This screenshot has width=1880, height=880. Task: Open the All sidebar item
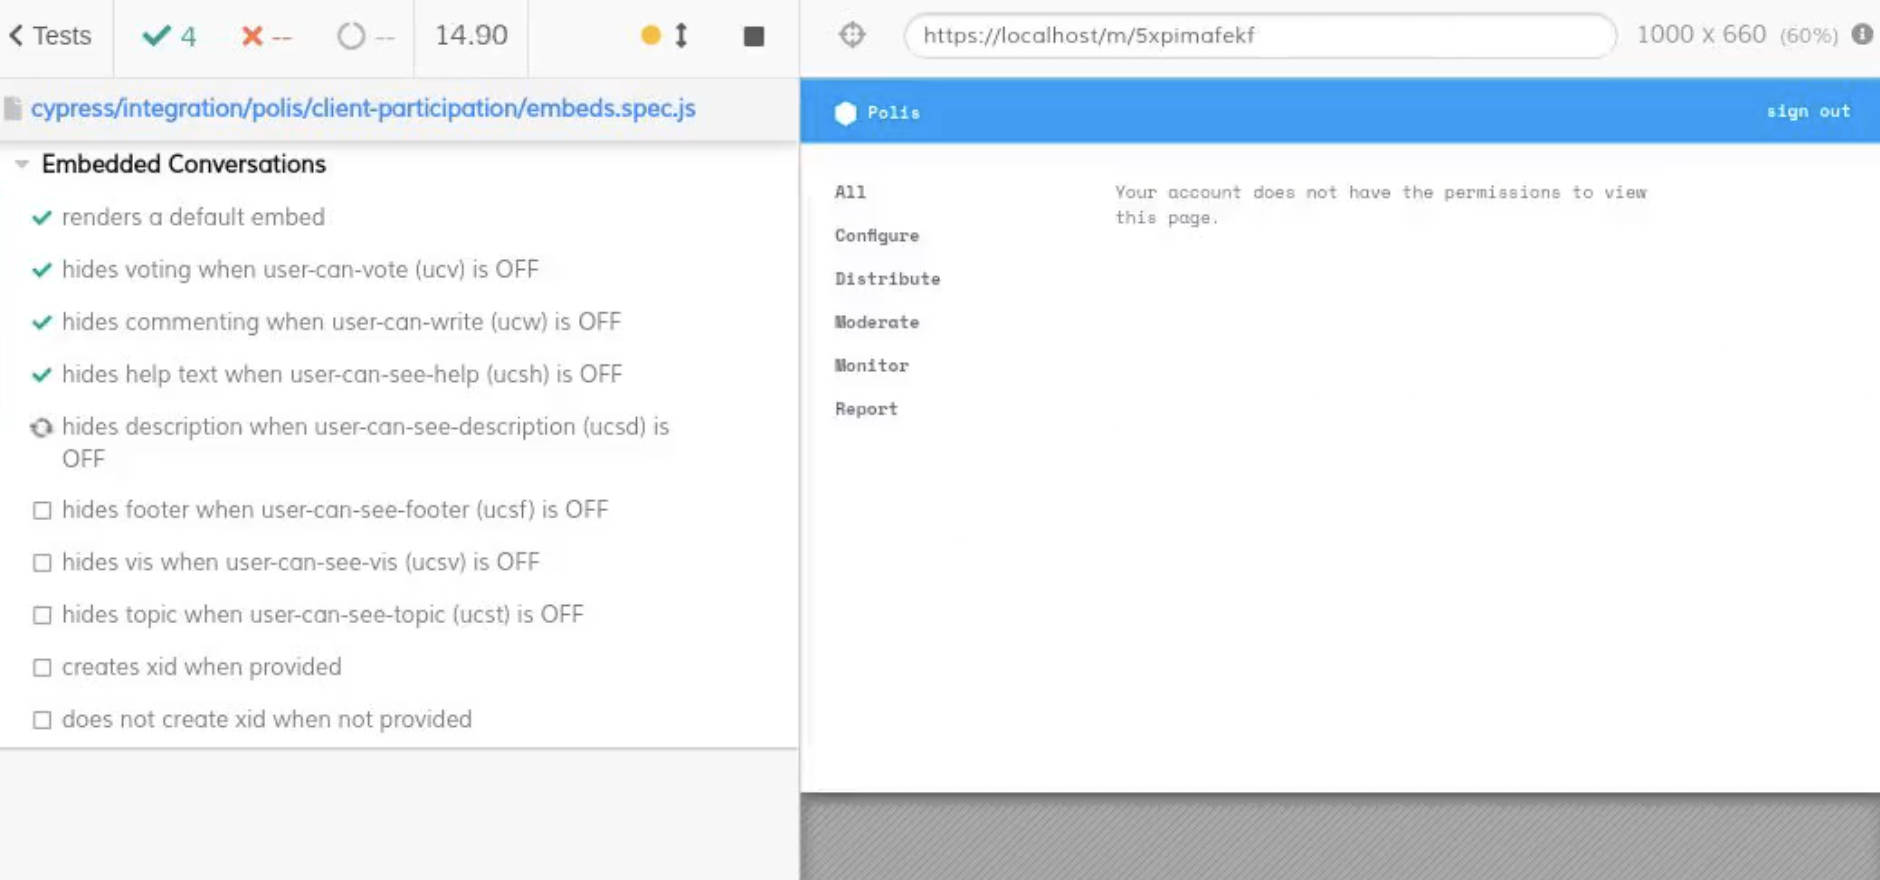(x=850, y=192)
